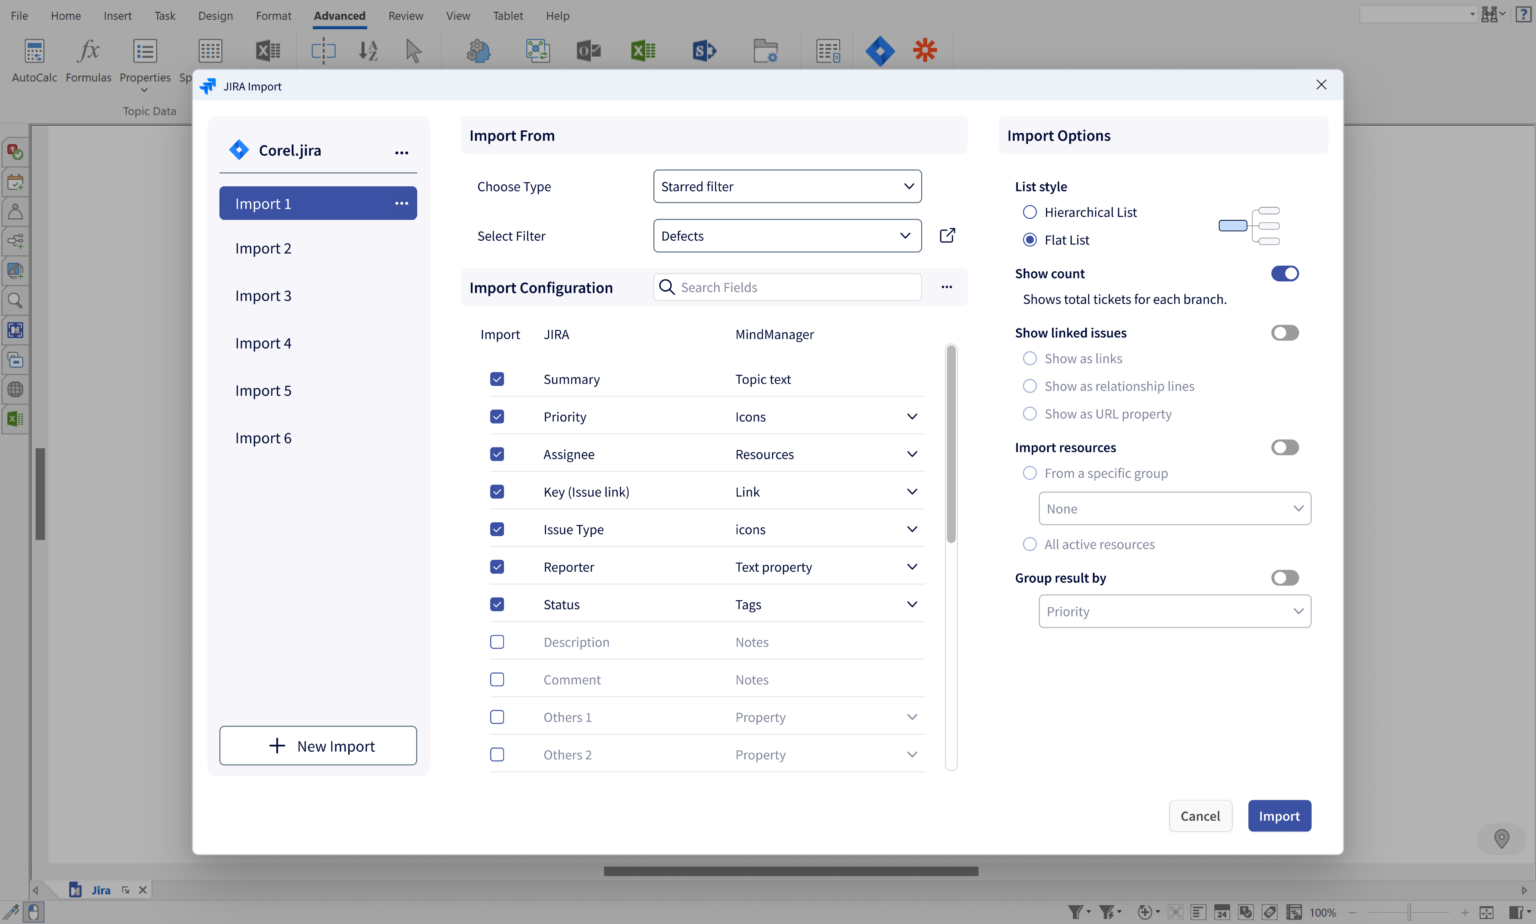Expand the Select Filter dropdown showing Defects
This screenshot has width=1536, height=924.
787,235
